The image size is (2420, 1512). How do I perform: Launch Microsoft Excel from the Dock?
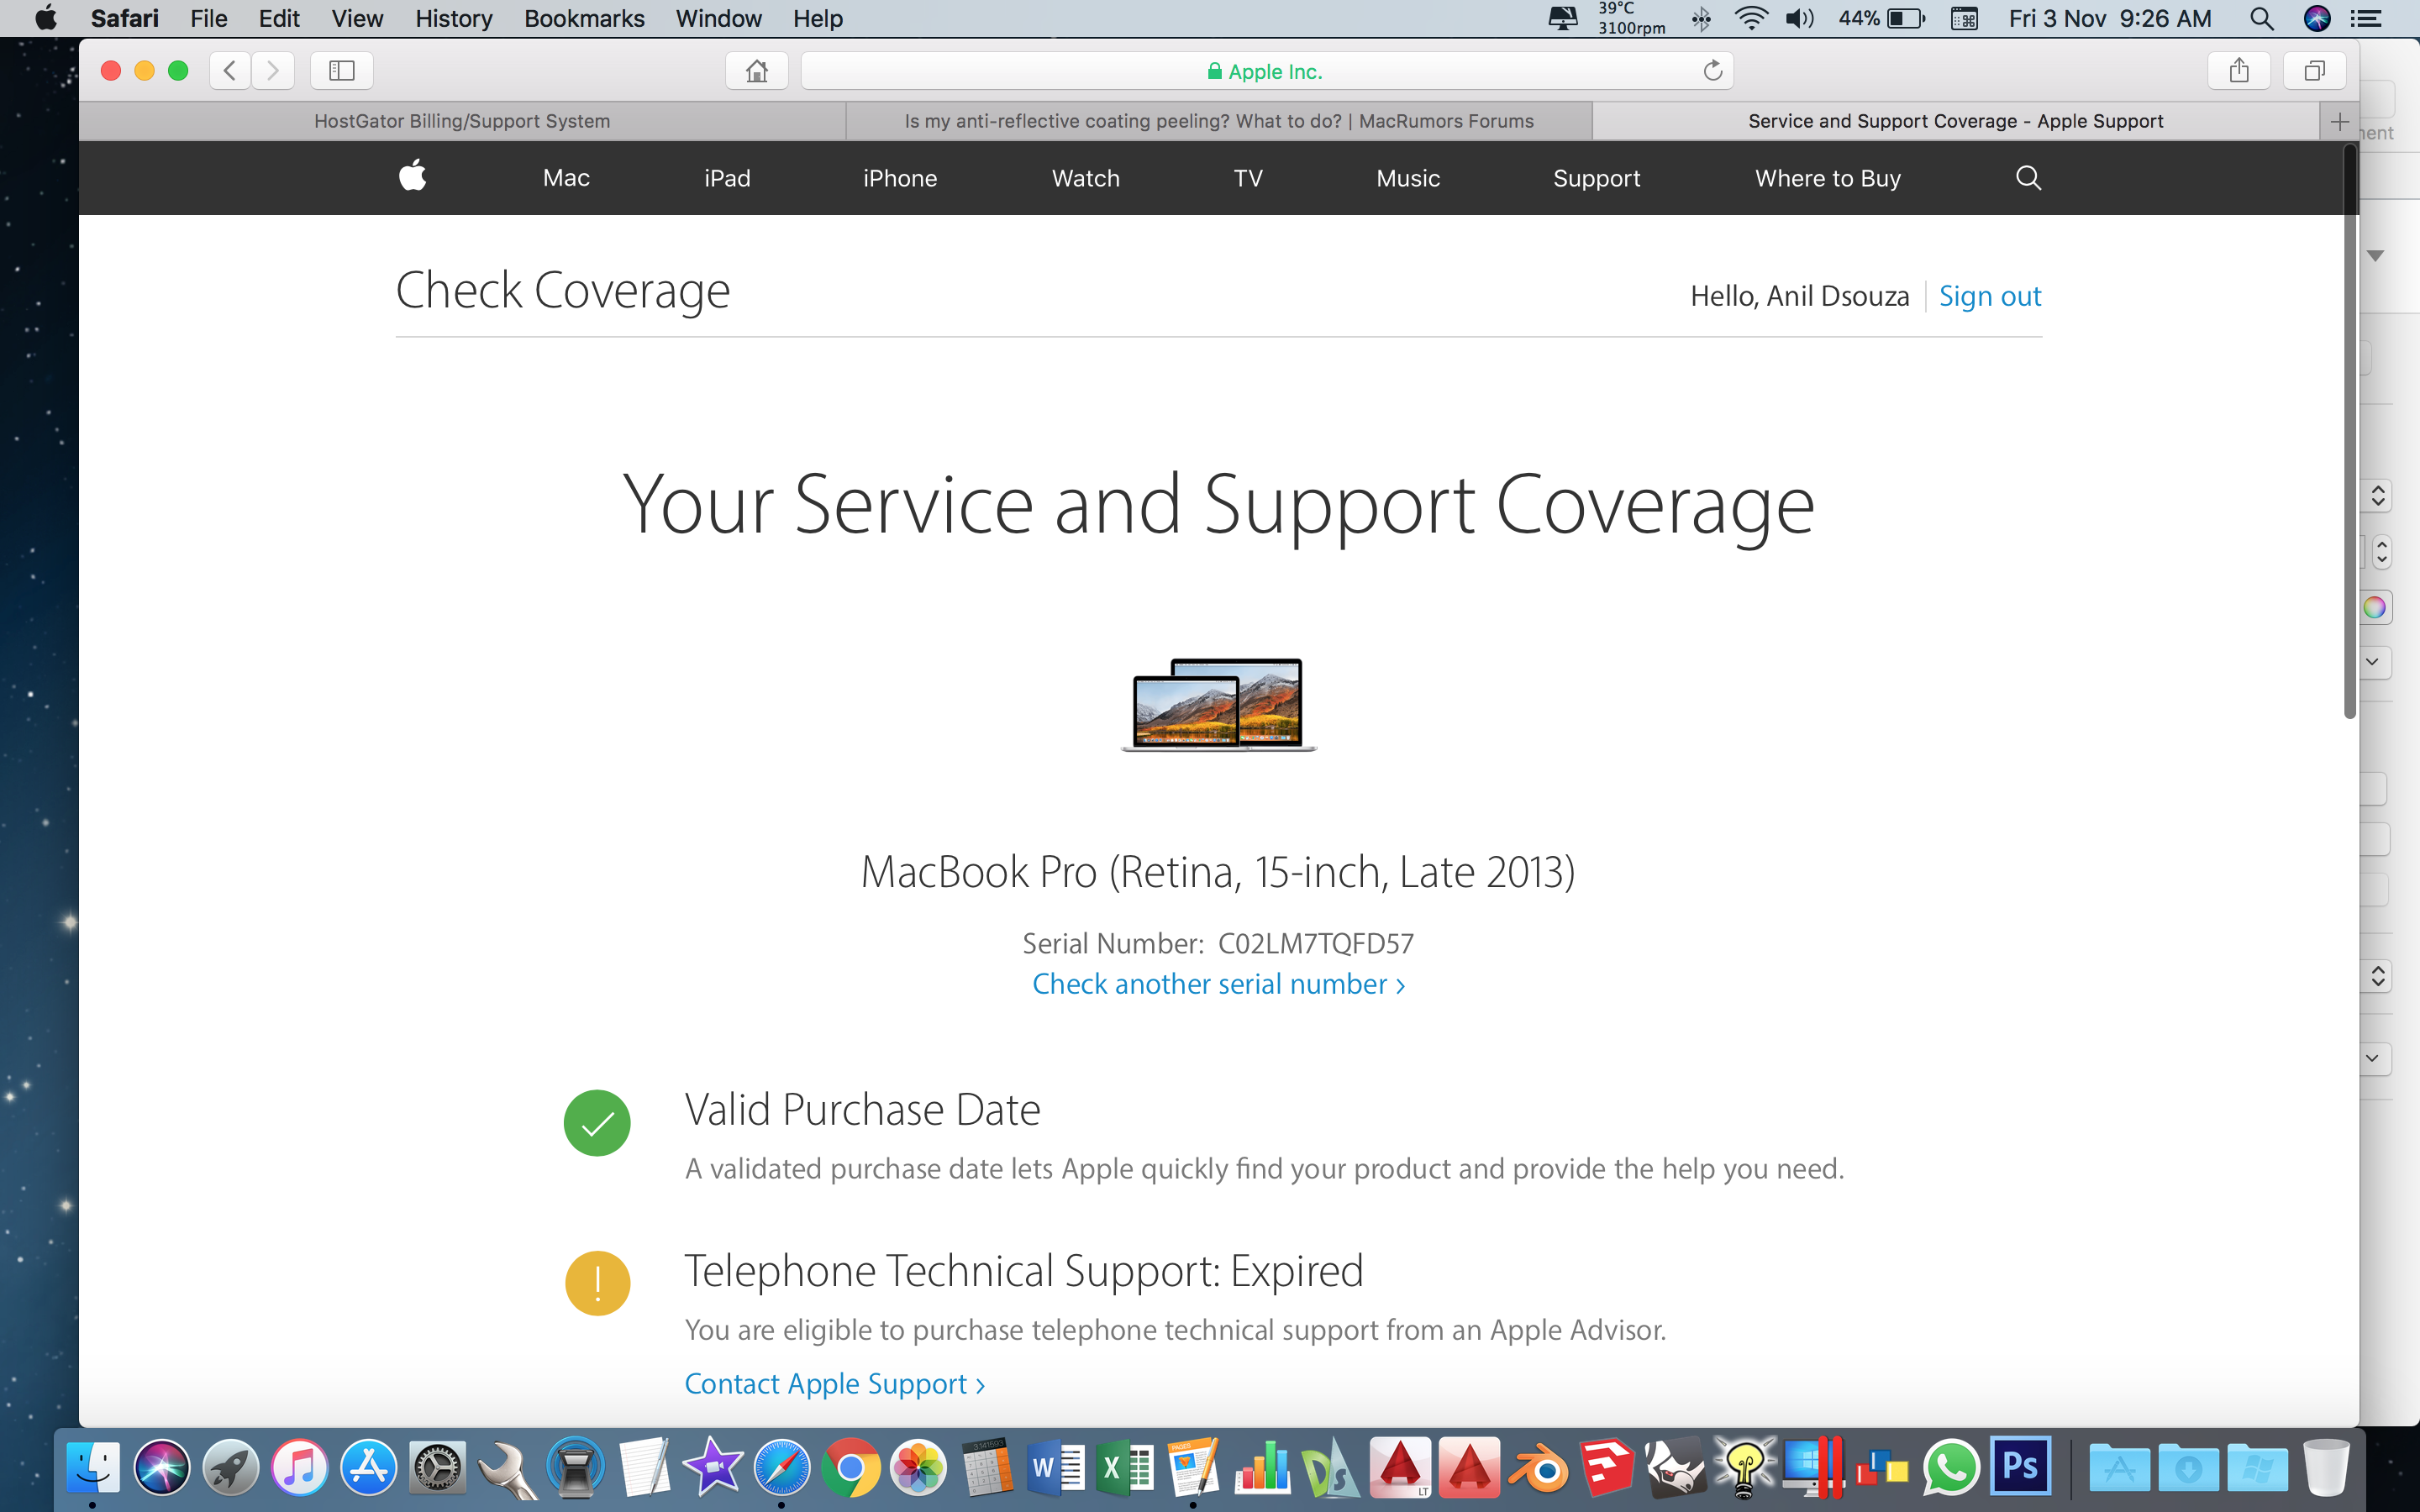pyautogui.click(x=1125, y=1468)
